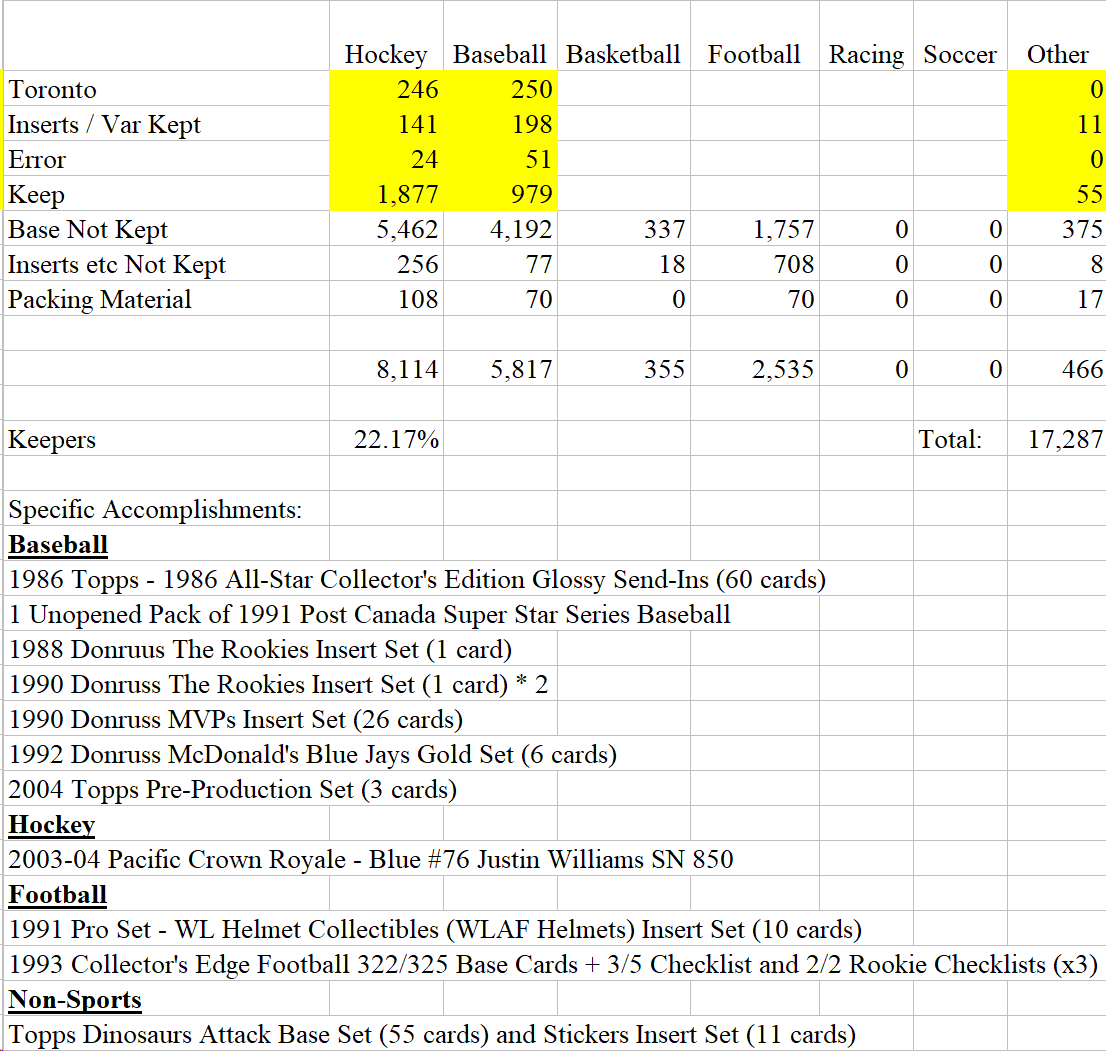Click the Total: label cell

point(960,439)
